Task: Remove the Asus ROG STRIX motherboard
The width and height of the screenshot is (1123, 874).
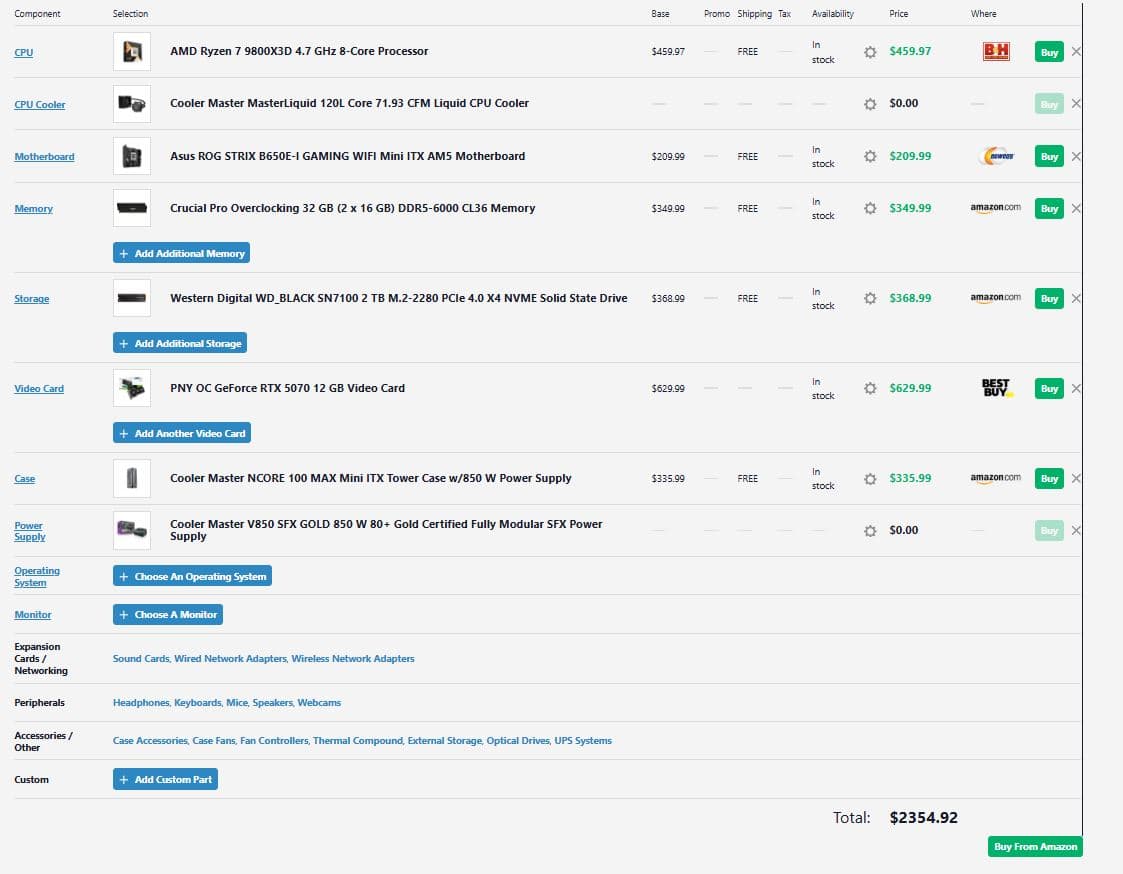Action: 1076,156
